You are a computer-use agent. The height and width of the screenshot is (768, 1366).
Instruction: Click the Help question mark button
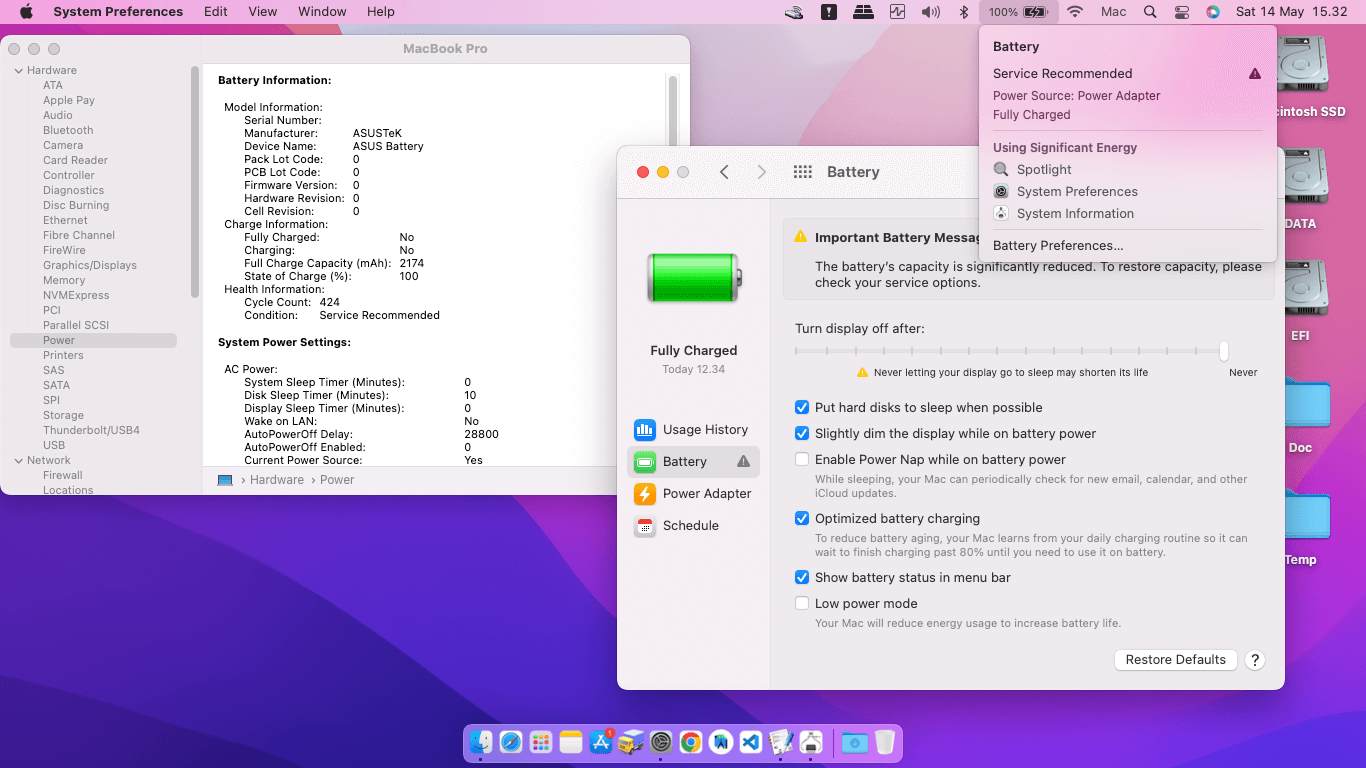1256,660
